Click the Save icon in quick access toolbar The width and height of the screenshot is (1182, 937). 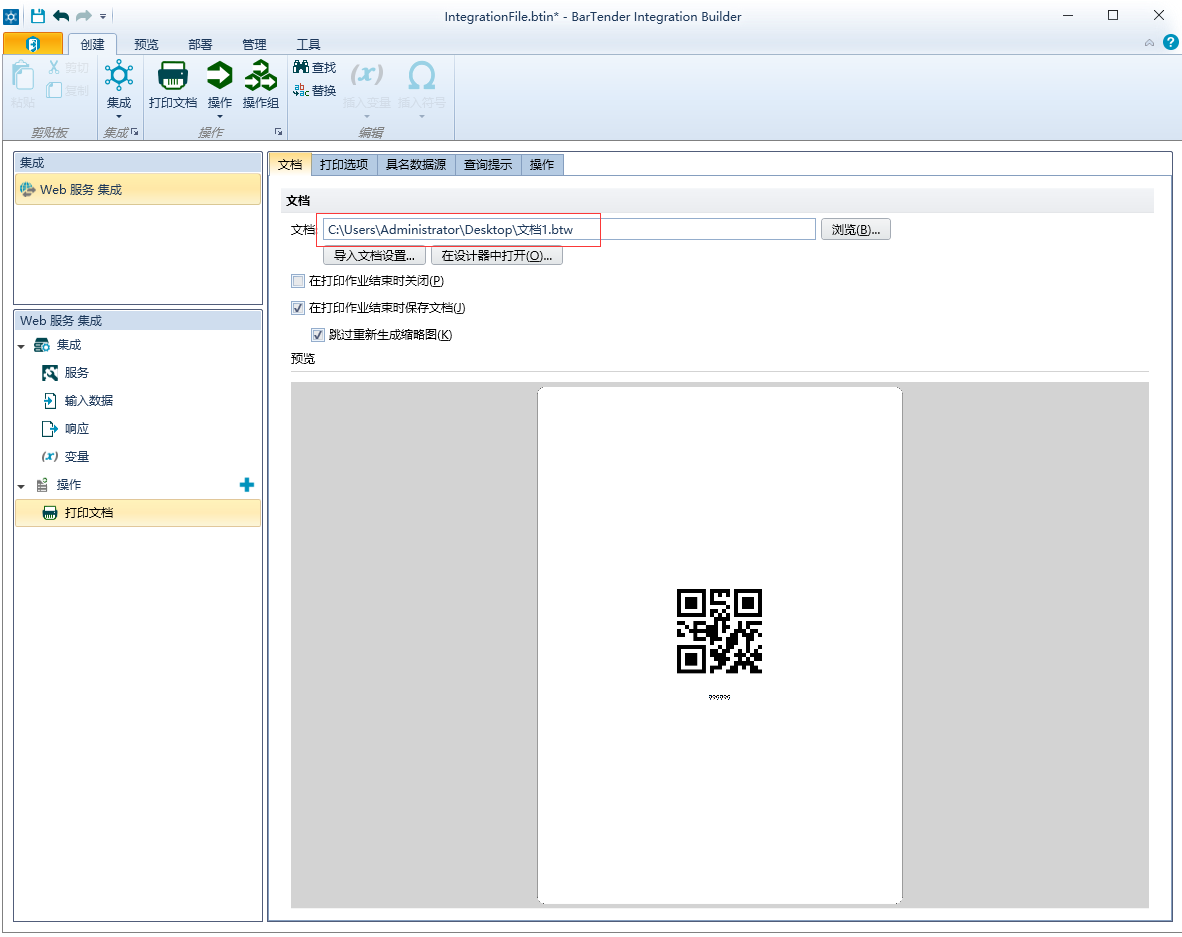38,16
